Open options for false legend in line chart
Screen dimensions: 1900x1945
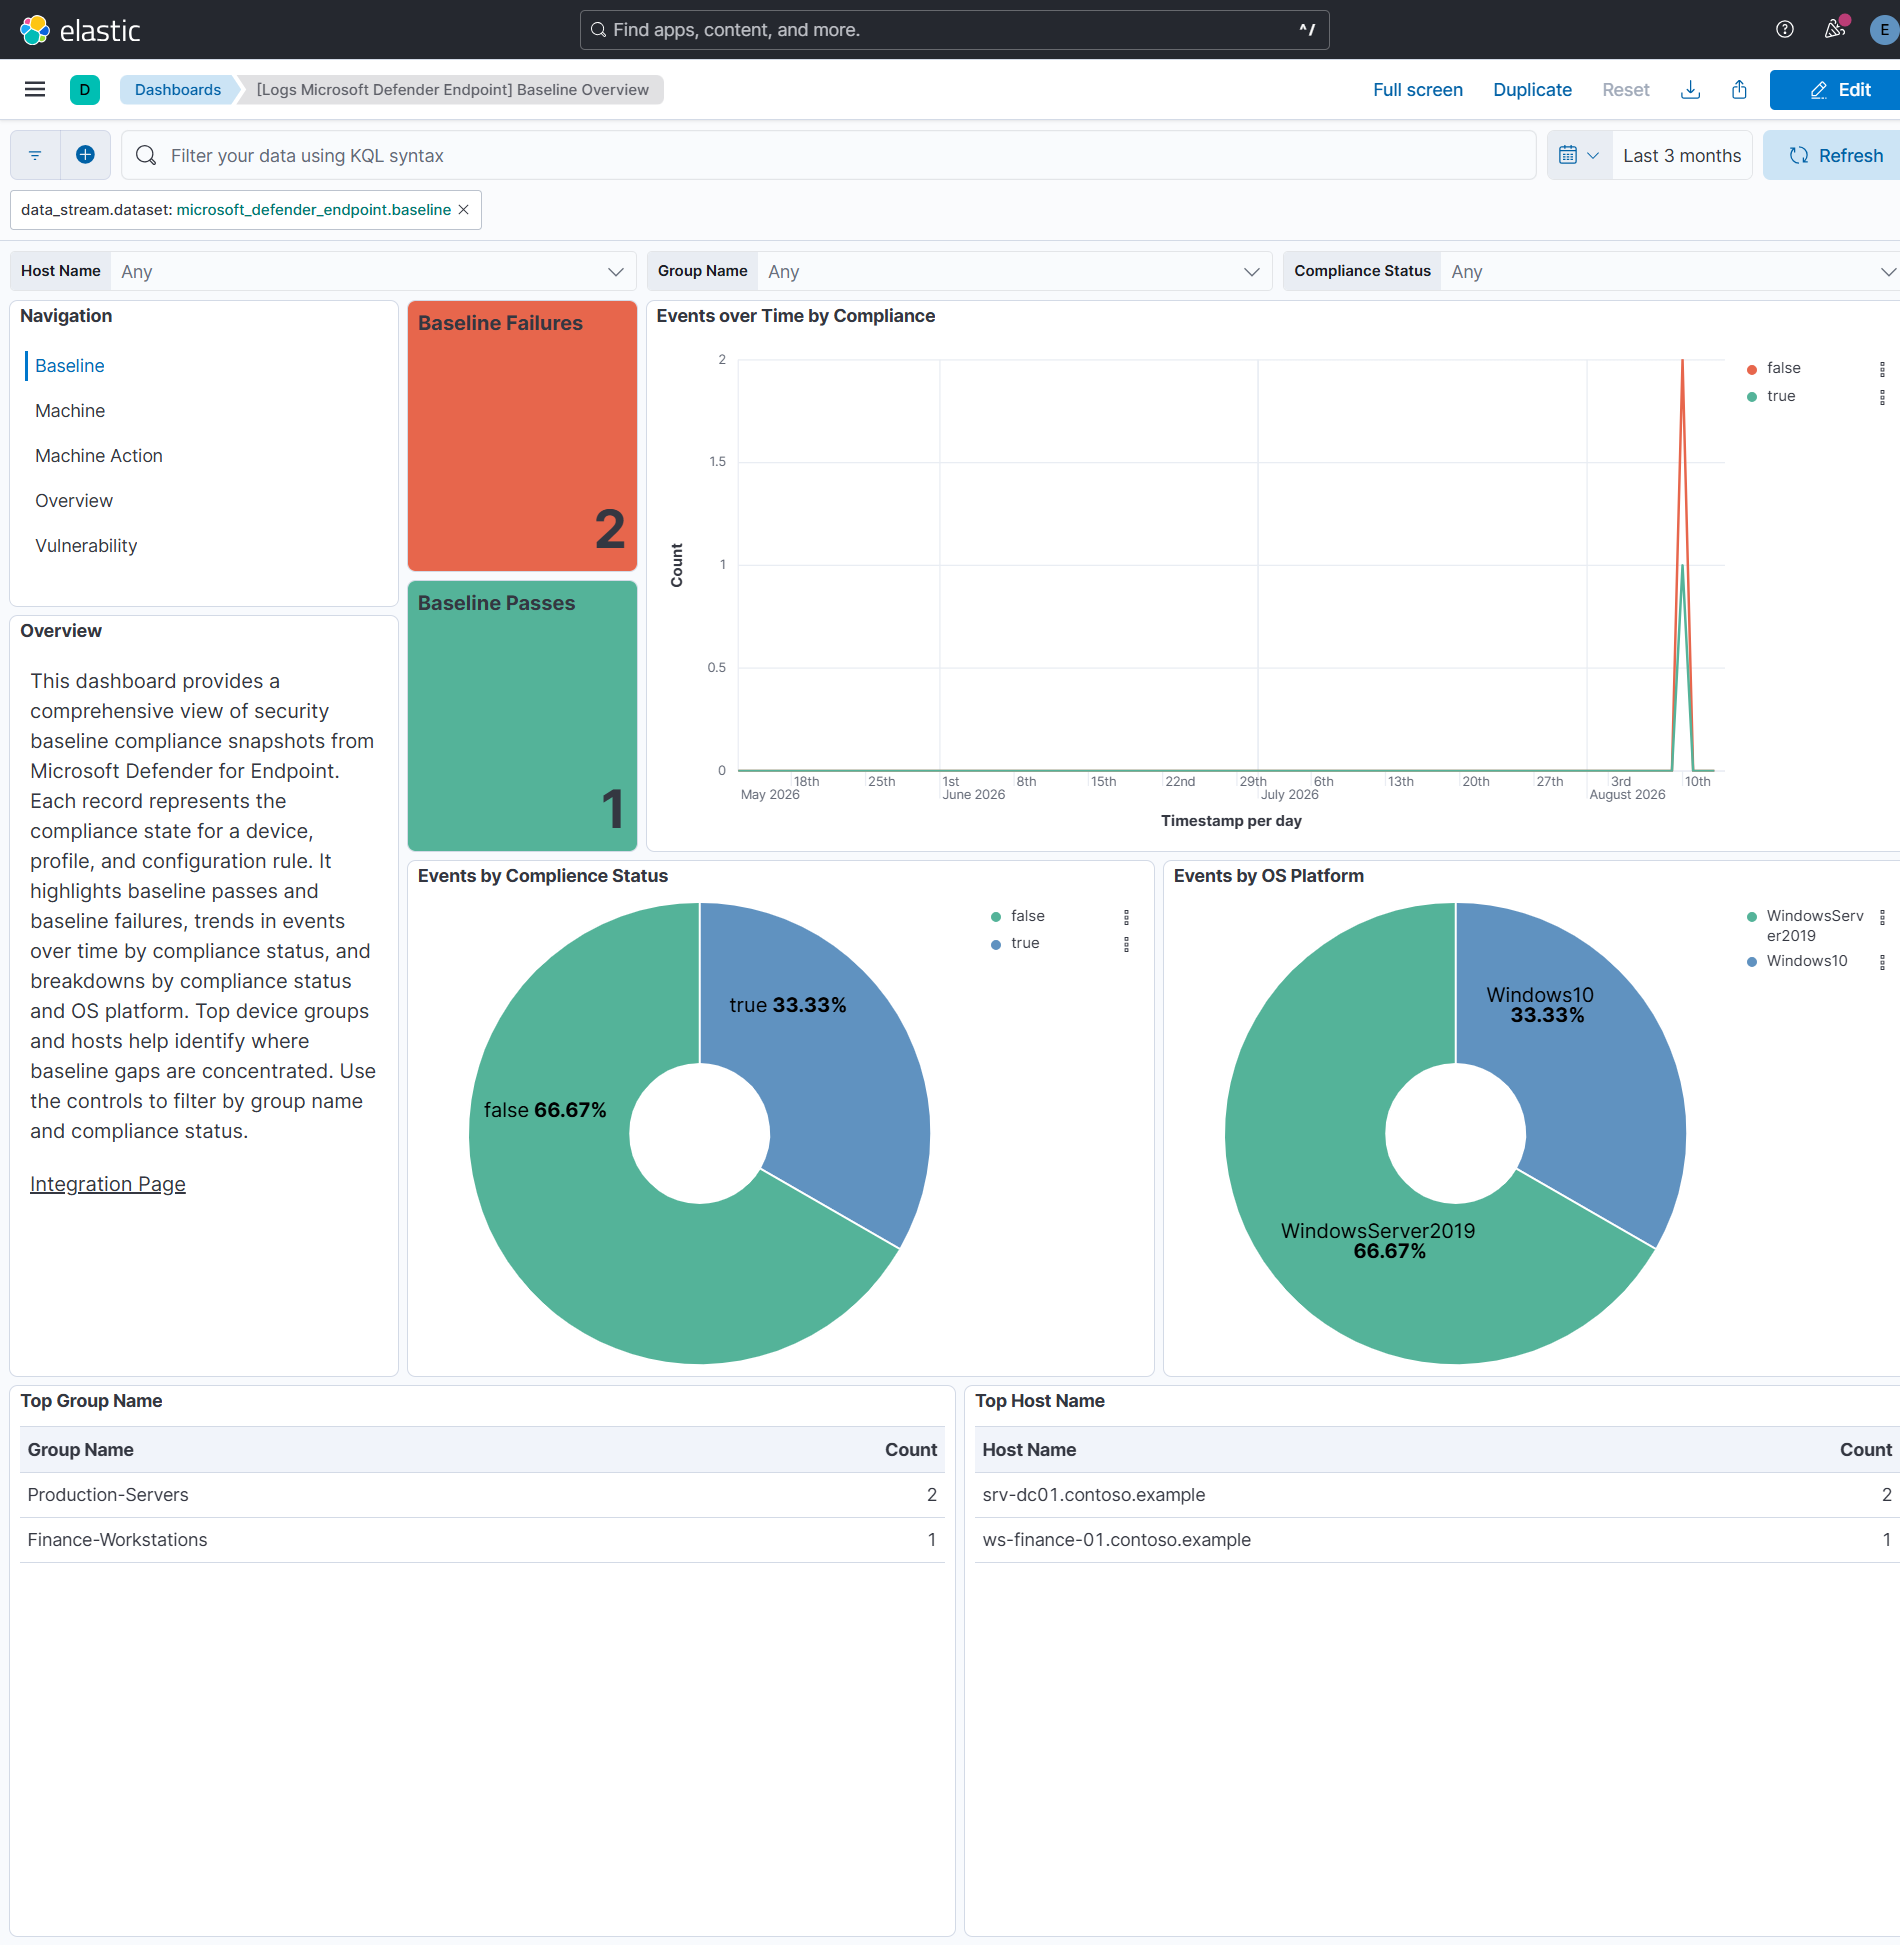tap(1882, 369)
